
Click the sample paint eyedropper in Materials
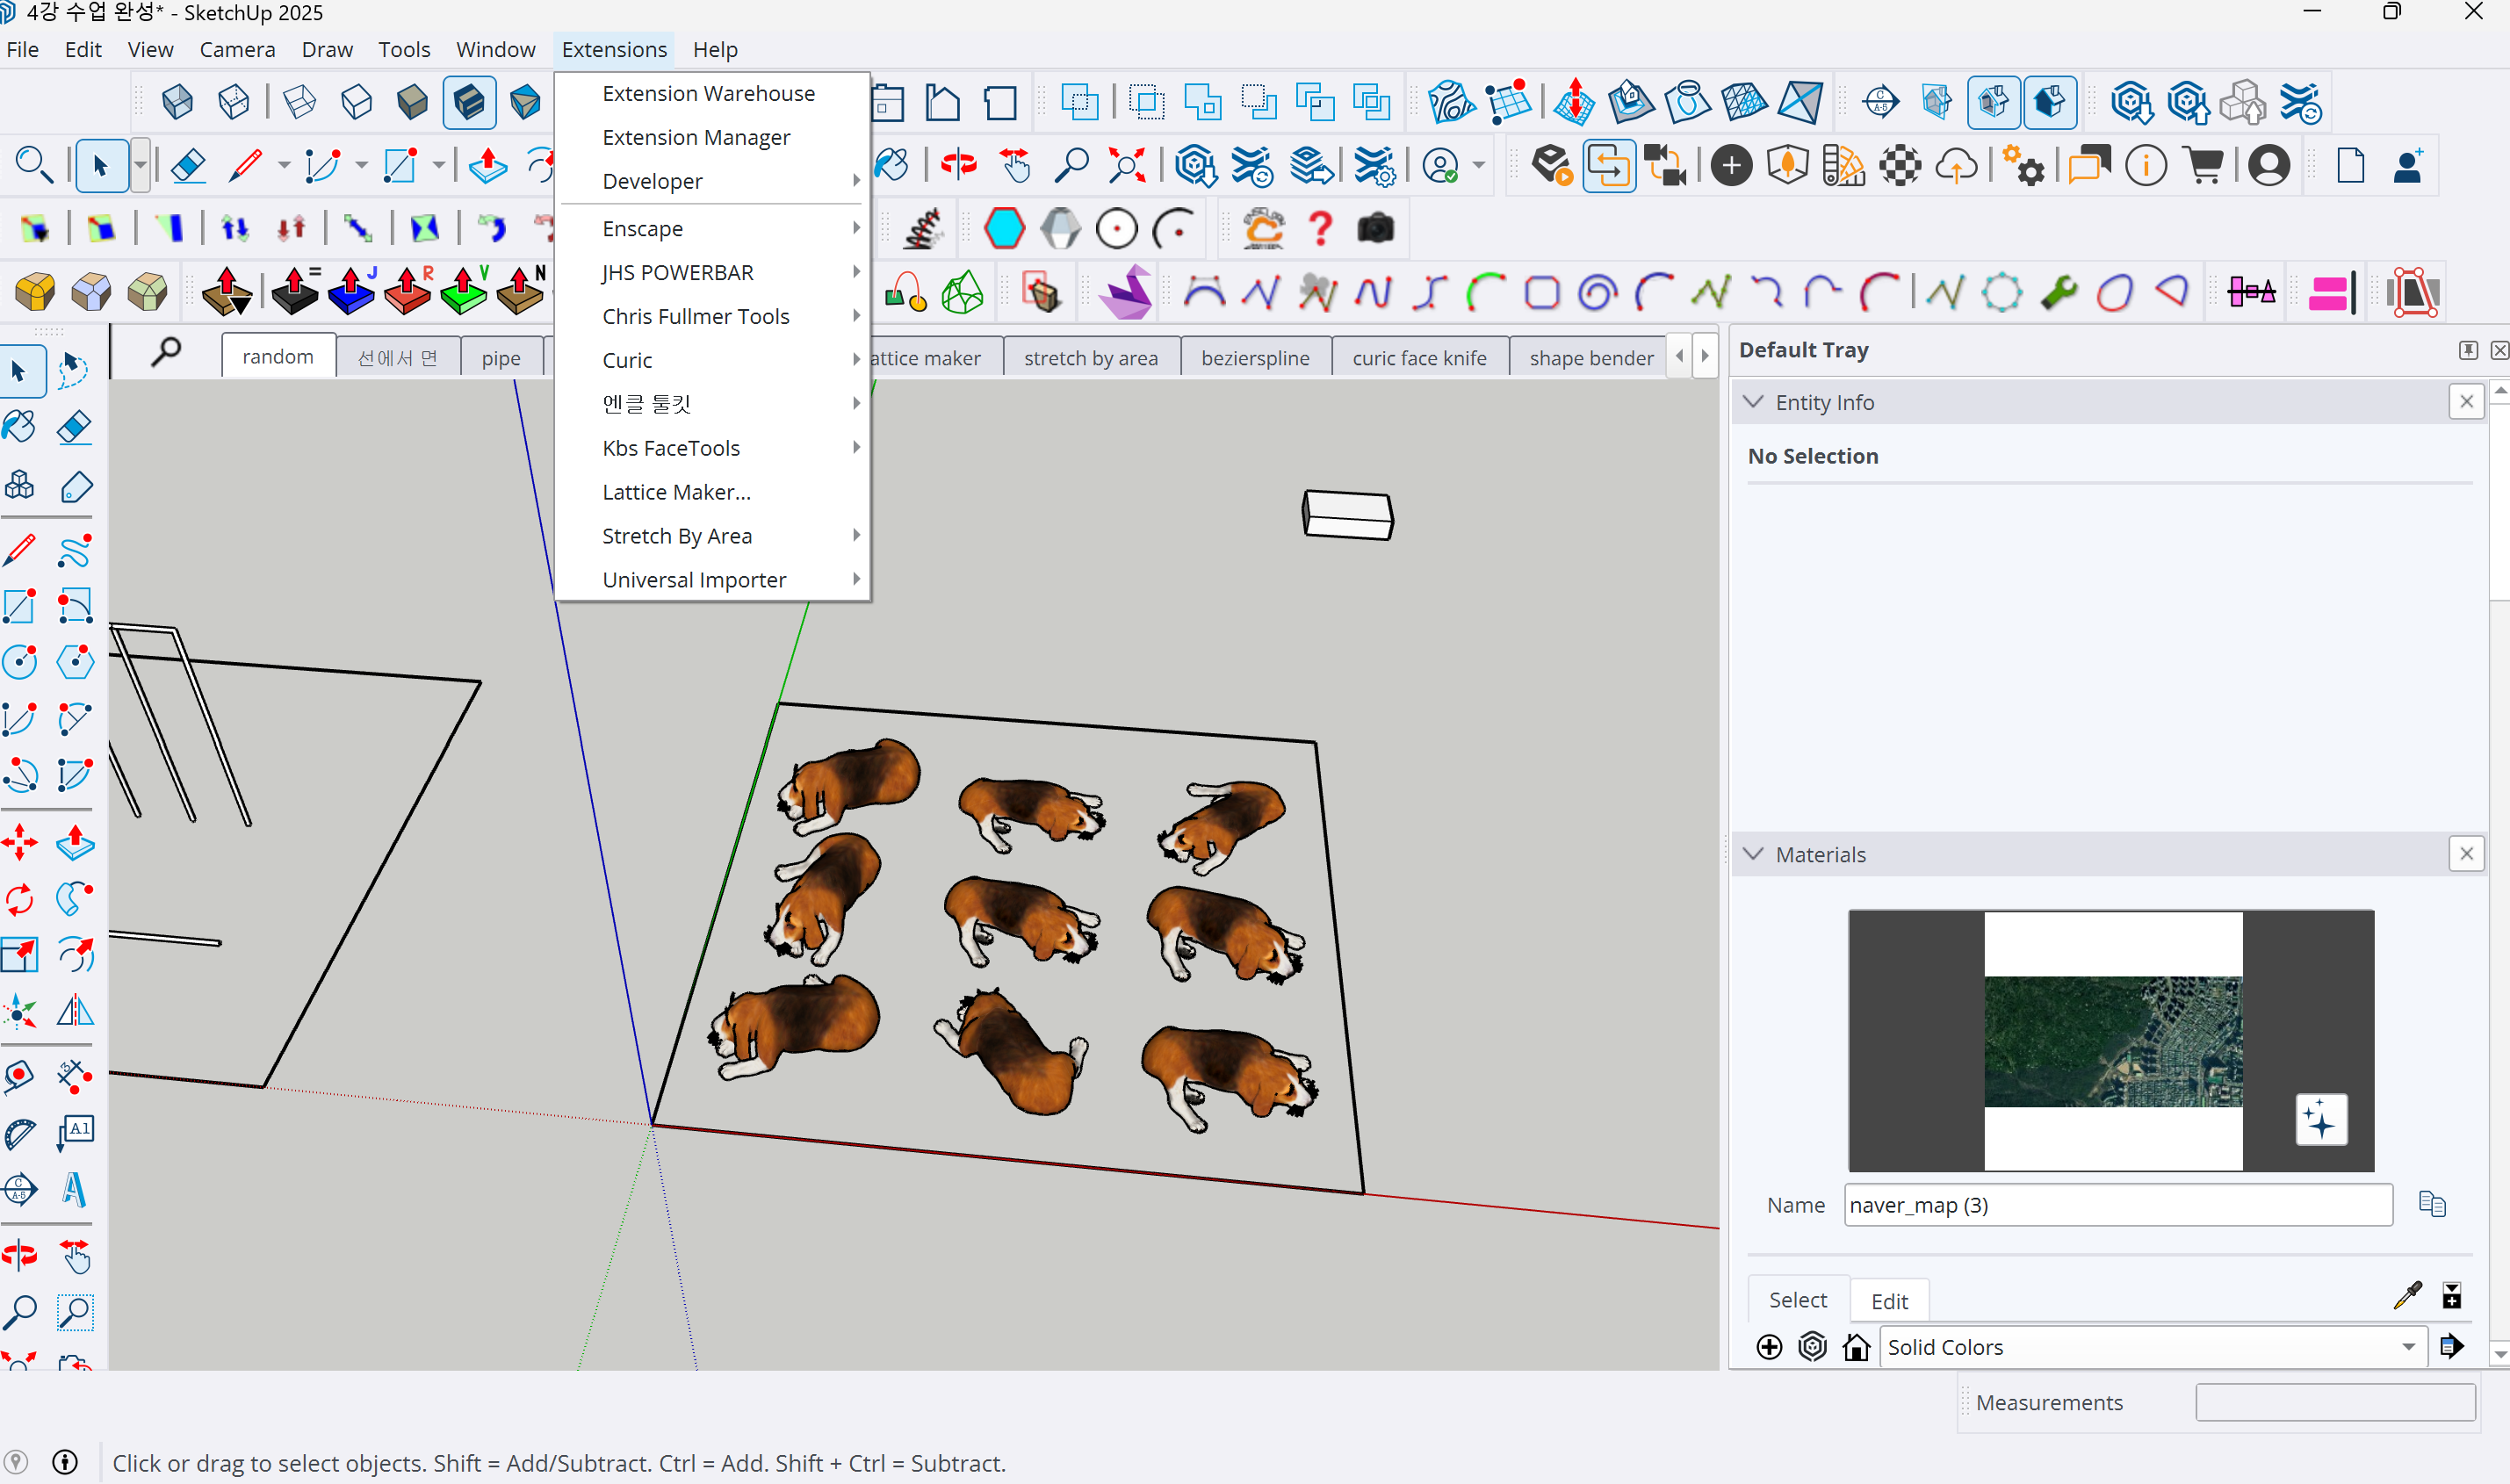[x=2408, y=1296]
